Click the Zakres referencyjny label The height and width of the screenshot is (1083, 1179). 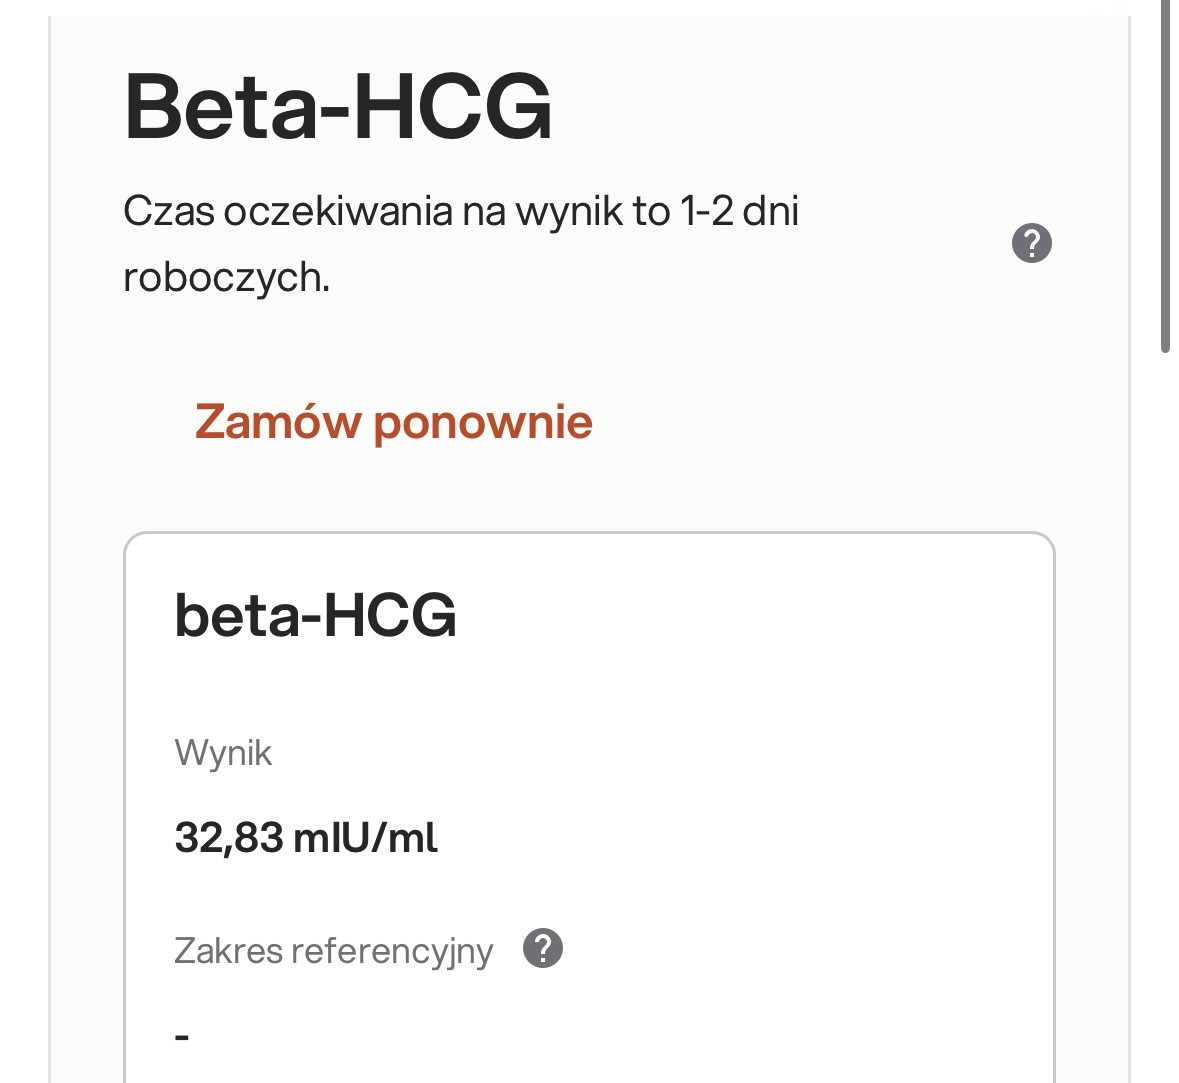point(333,950)
